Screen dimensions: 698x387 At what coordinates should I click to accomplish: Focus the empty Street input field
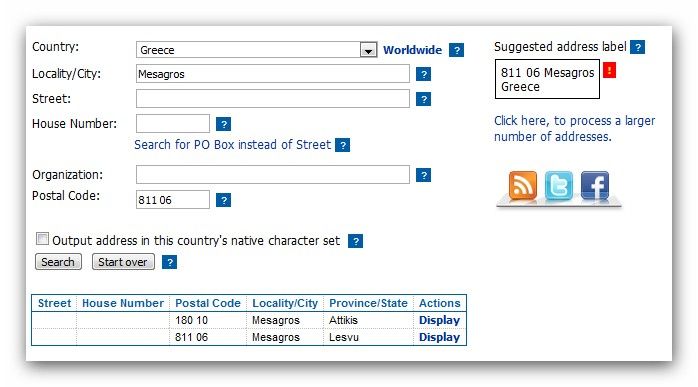pyautogui.click(x=273, y=99)
